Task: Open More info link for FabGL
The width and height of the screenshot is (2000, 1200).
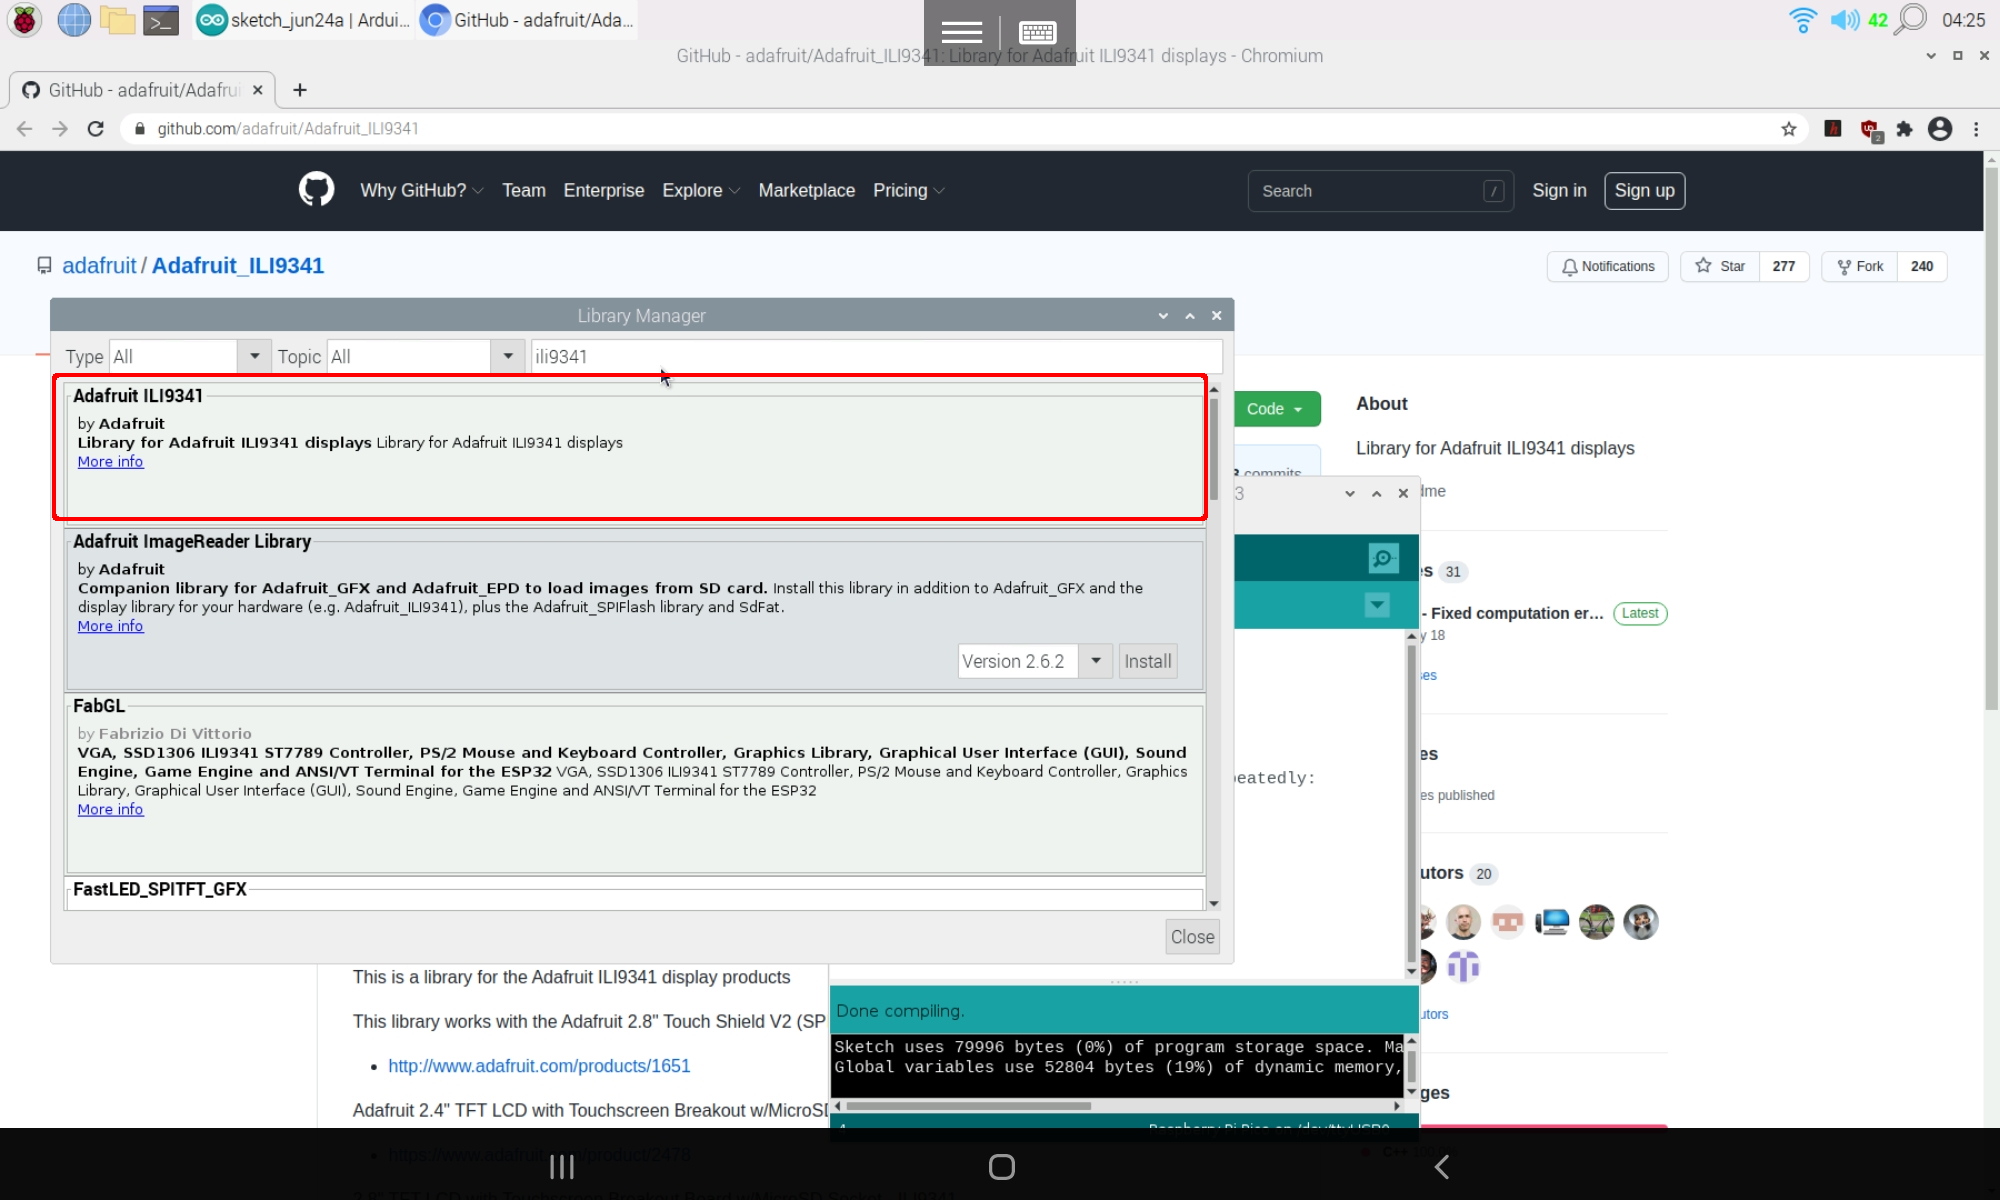Action: (110, 809)
